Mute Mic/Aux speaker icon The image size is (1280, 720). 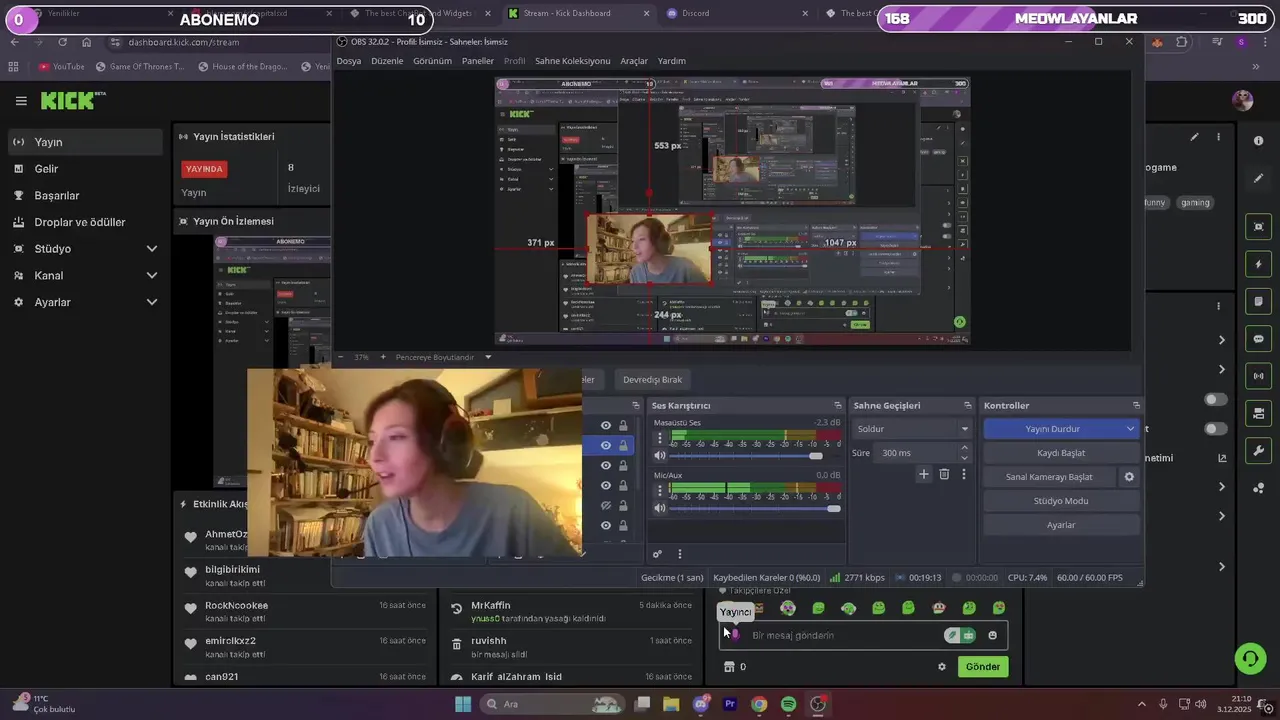659,508
